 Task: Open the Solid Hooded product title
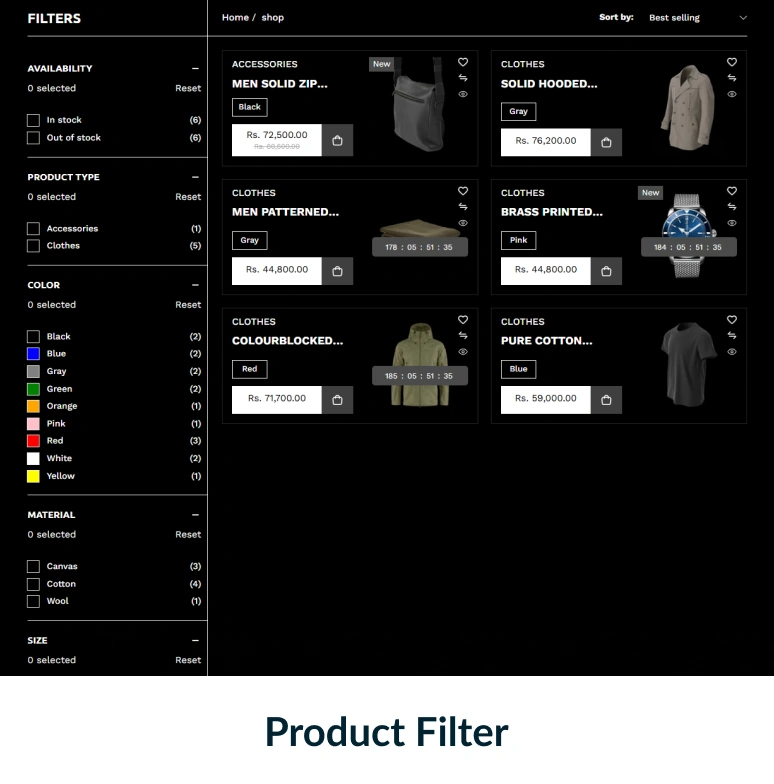click(549, 84)
